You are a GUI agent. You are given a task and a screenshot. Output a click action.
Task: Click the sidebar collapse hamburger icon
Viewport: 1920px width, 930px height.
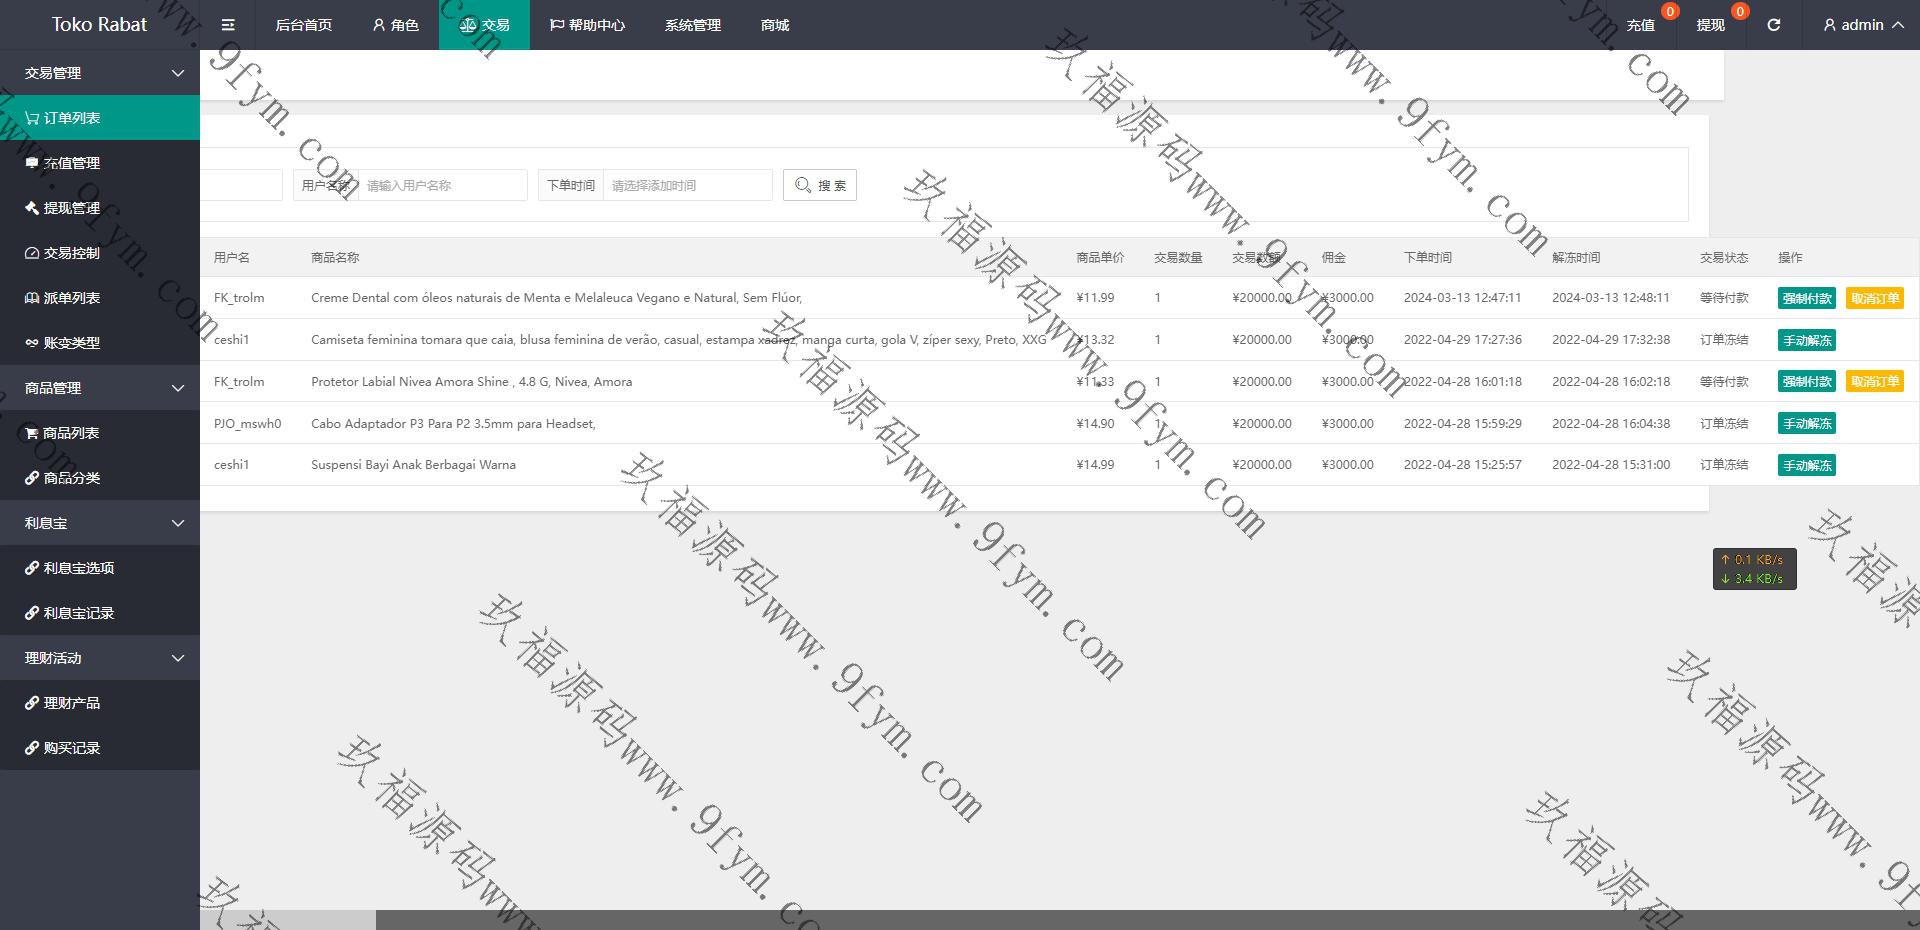click(228, 25)
